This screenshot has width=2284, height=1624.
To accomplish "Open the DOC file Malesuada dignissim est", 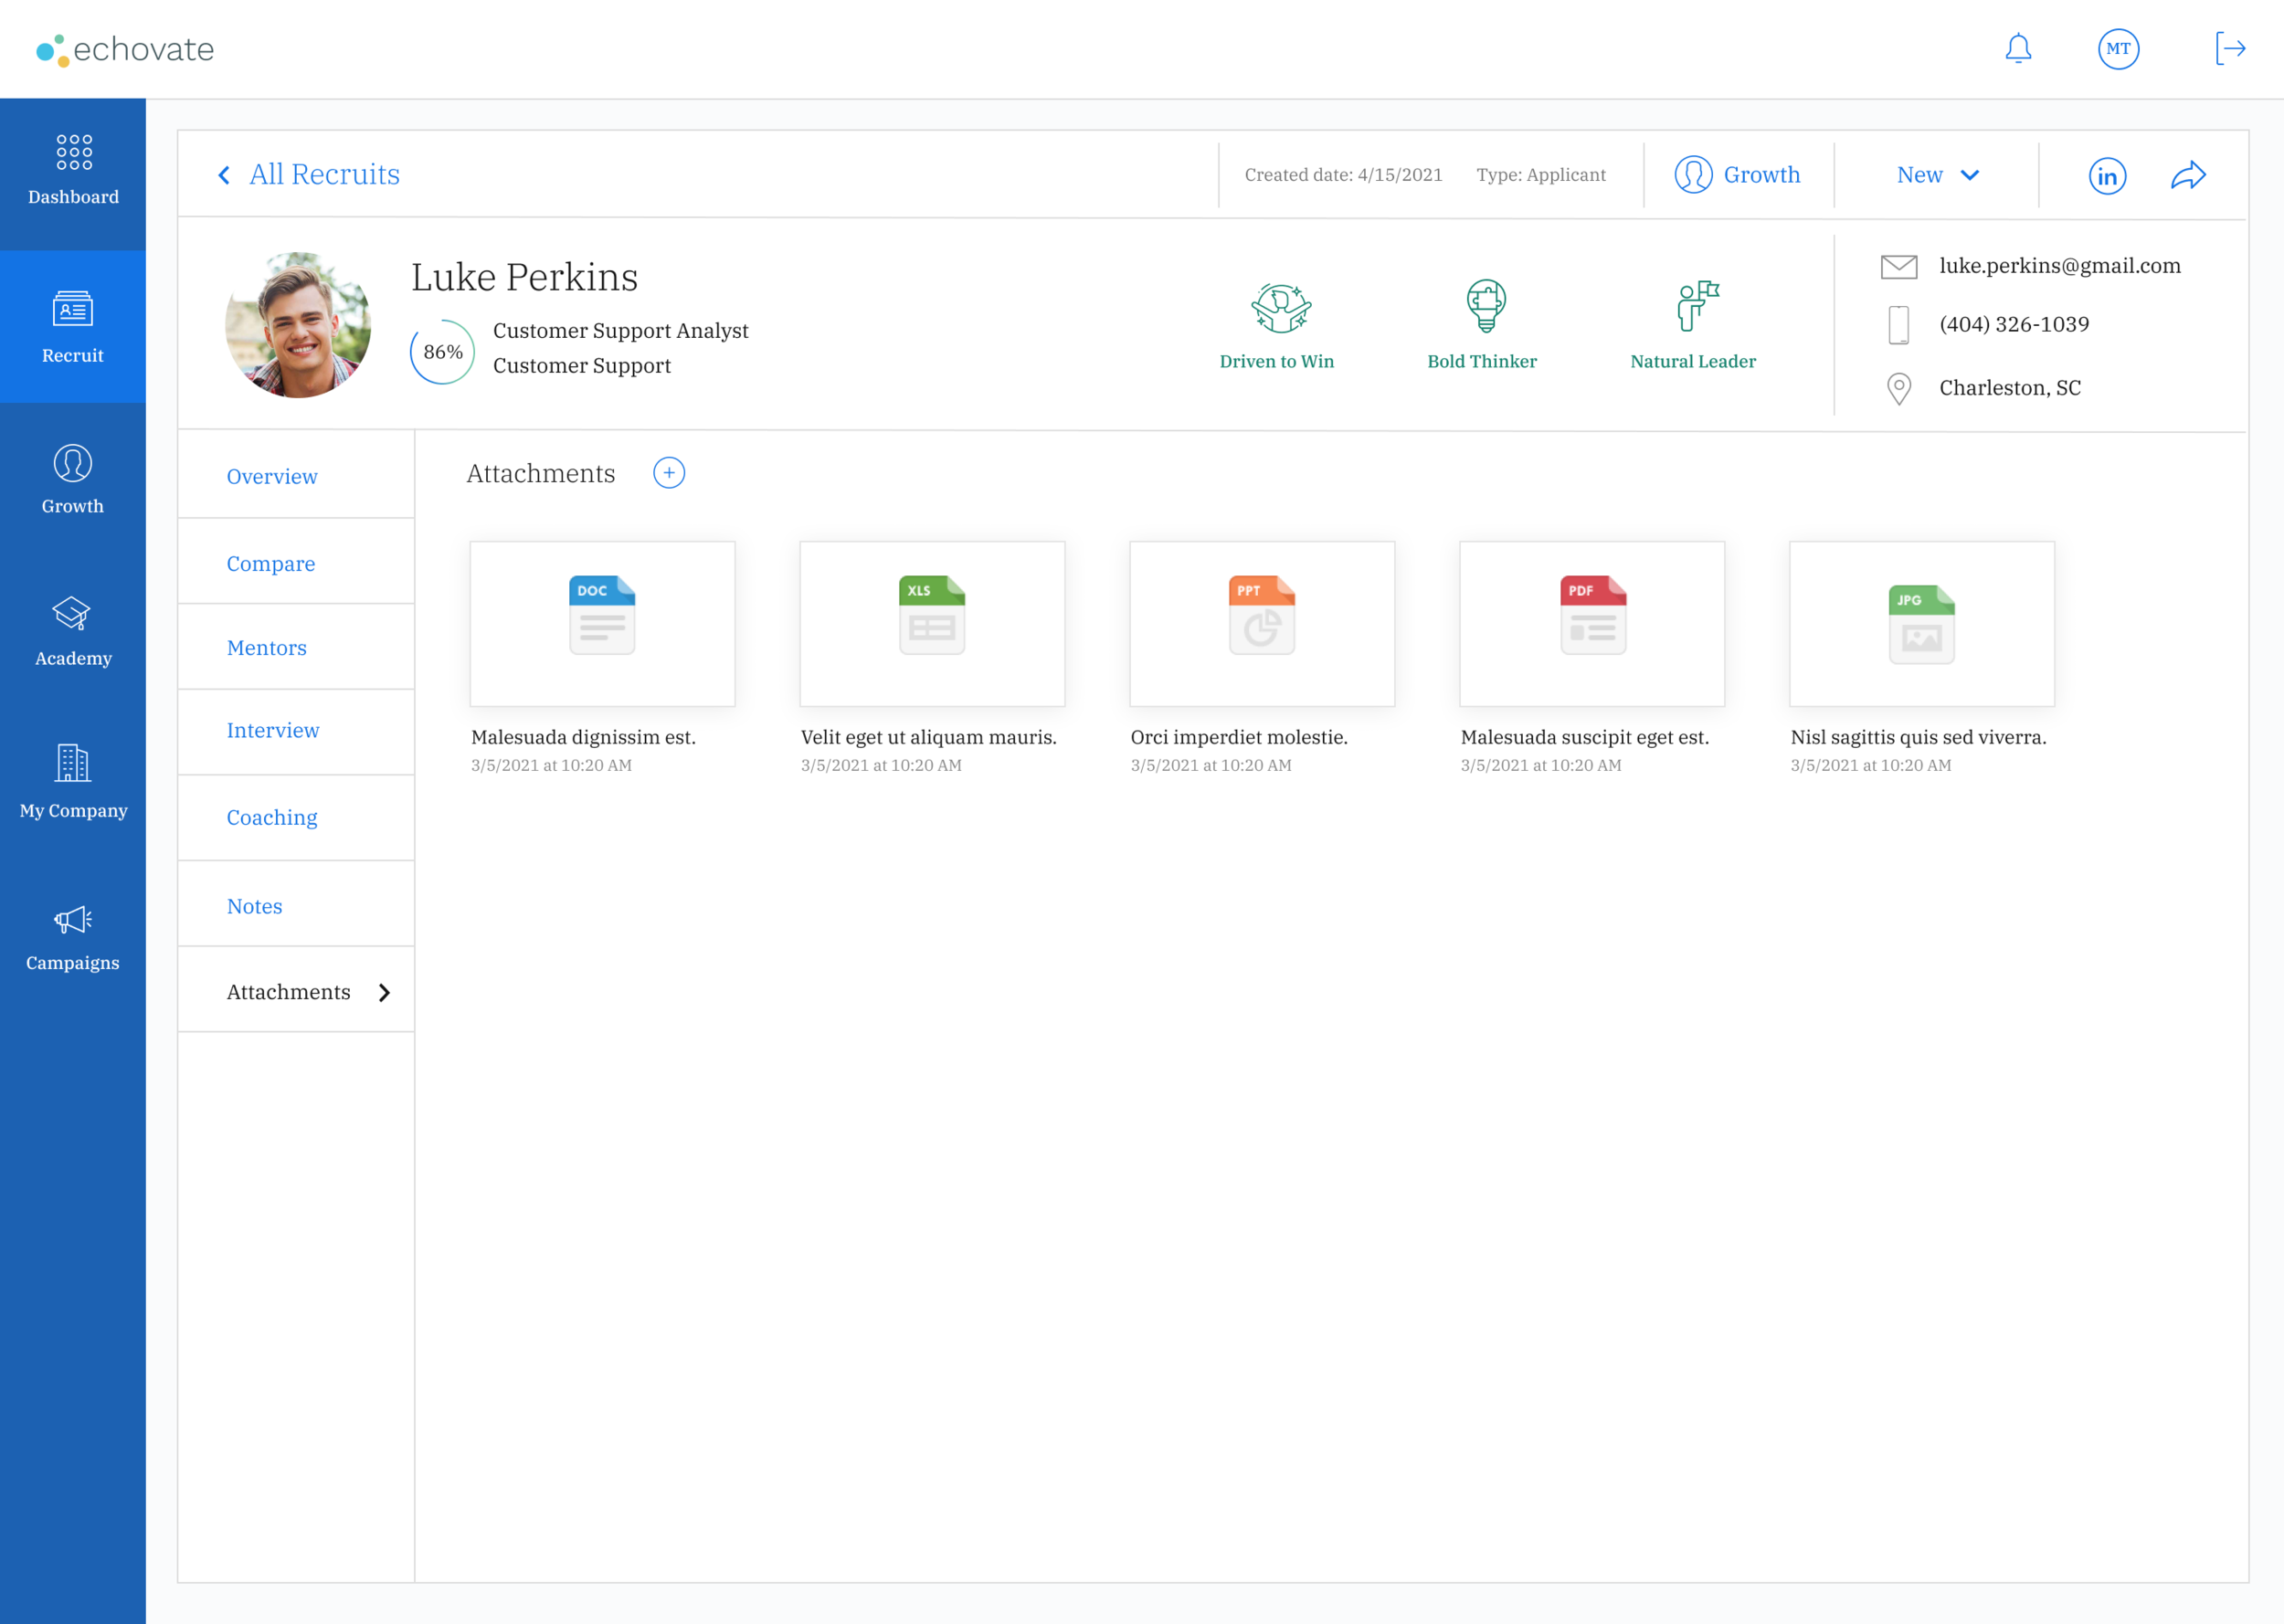I will 602,624.
